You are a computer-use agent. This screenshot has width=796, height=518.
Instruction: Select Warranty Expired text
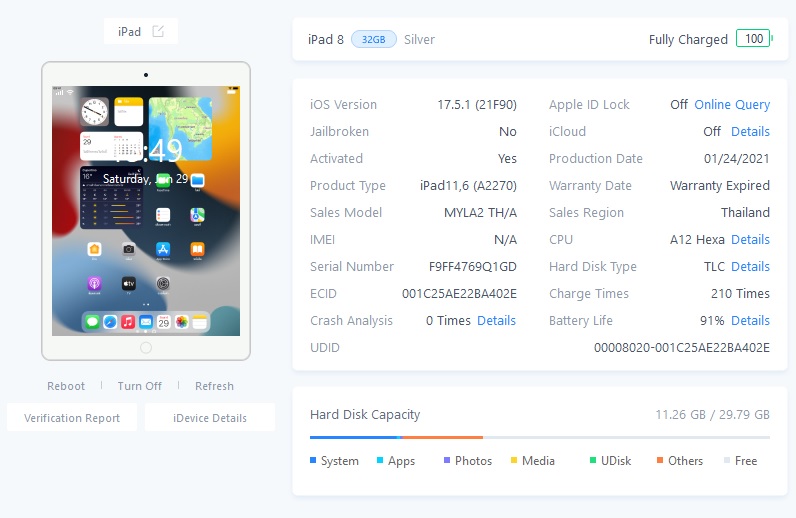(x=720, y=185)
